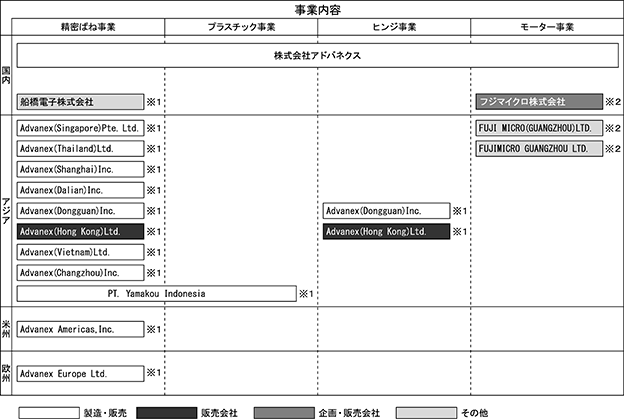Select the Advanex Europe Ltd. box
The image size is (624, 419).
(80, 374)
